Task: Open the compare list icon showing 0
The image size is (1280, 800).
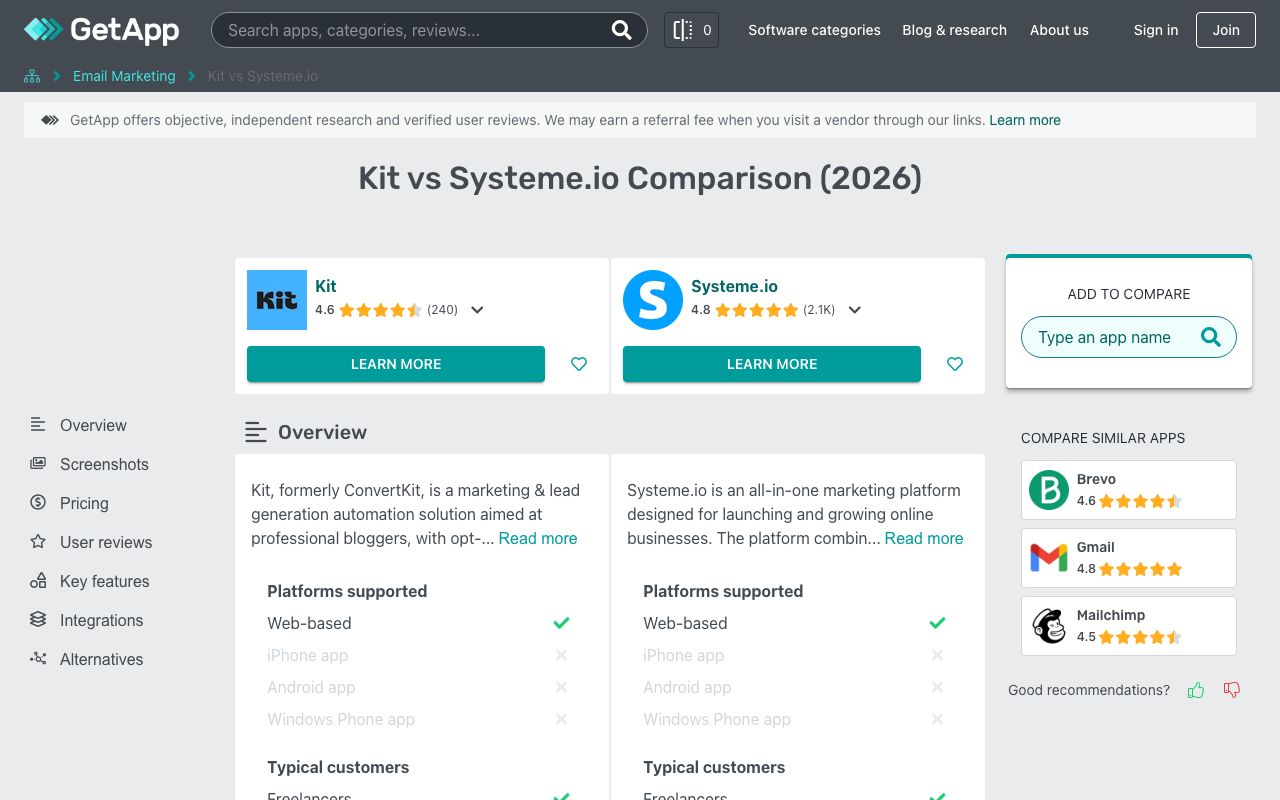Action: 691,30
